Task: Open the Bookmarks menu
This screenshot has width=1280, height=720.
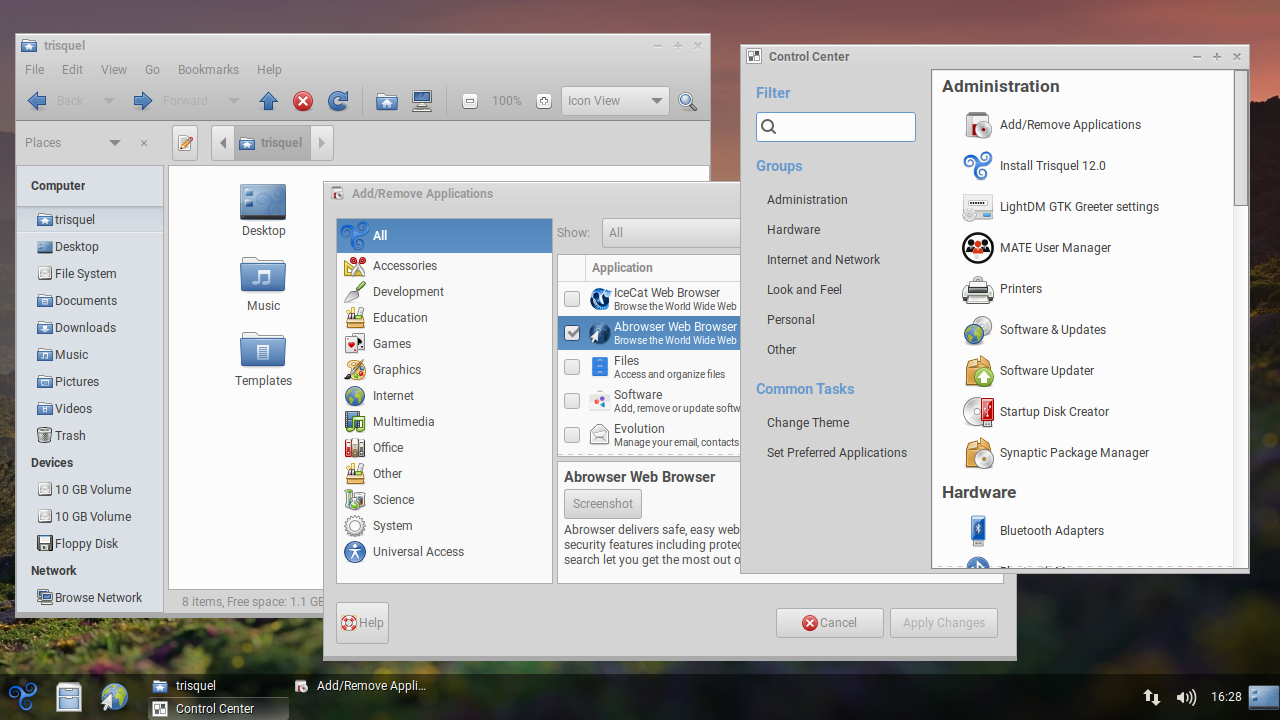Action: (208, 70)
